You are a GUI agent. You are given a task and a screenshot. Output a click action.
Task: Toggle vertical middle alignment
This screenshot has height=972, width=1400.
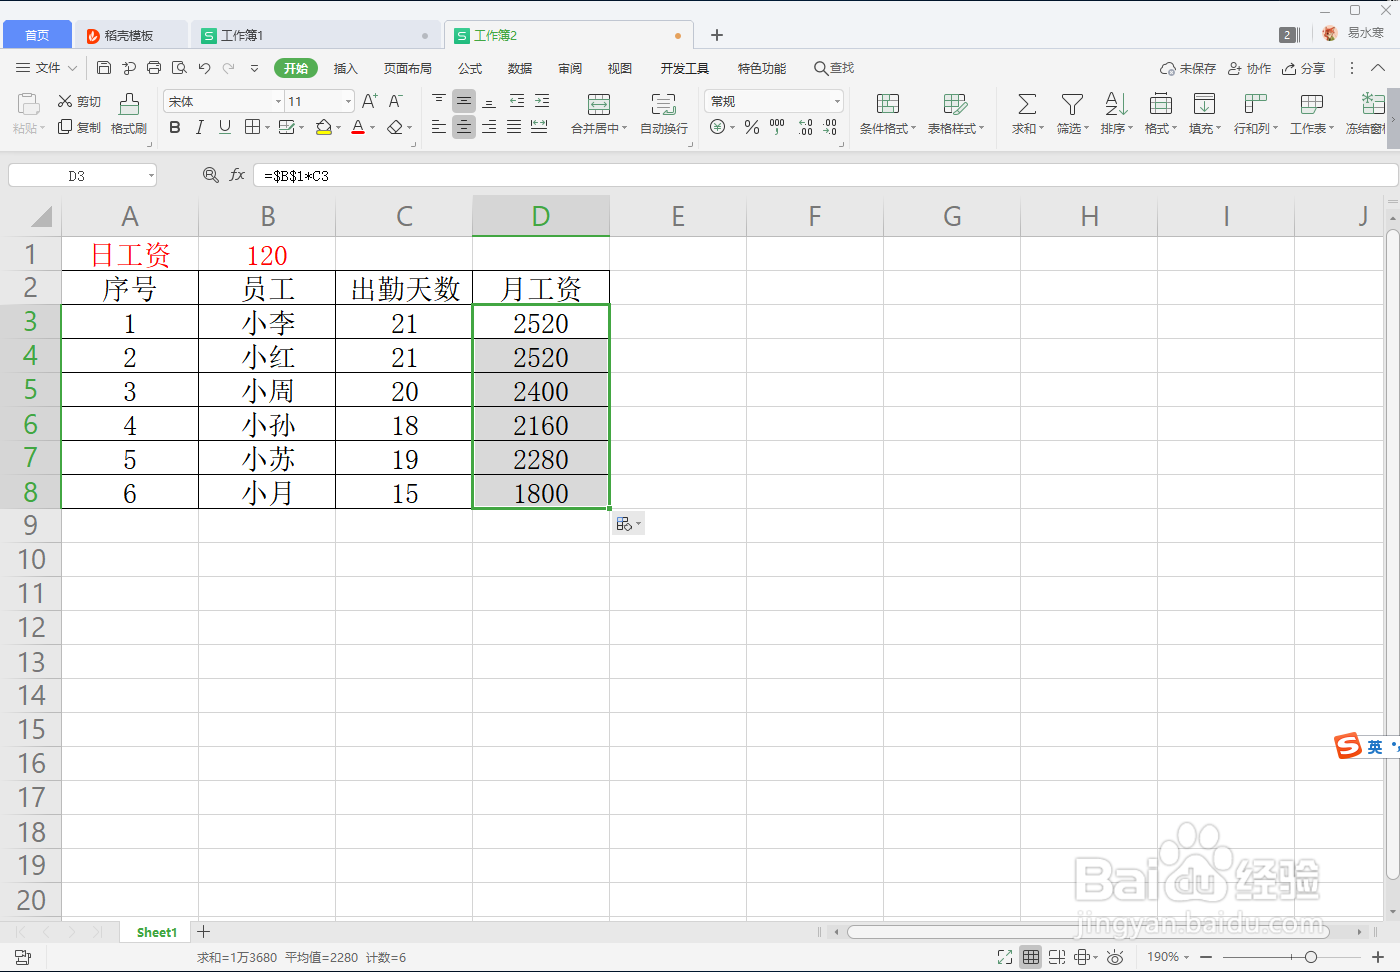[464, 101]
